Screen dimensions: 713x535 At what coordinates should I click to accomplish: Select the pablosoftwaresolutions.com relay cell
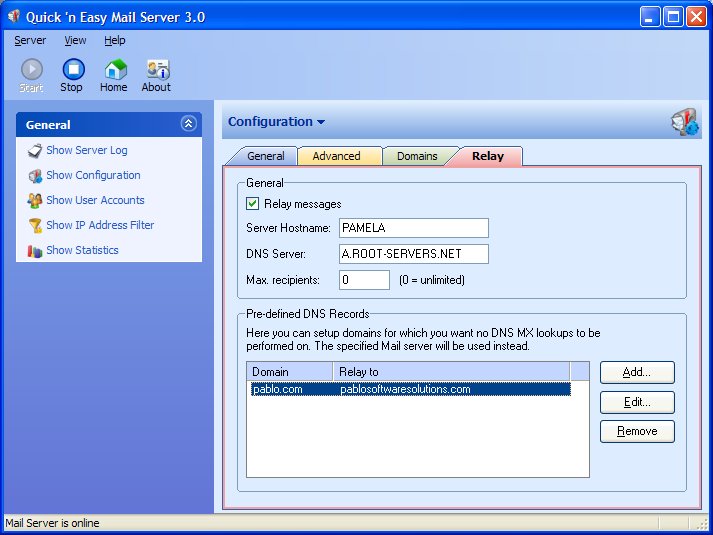point(405,390)
